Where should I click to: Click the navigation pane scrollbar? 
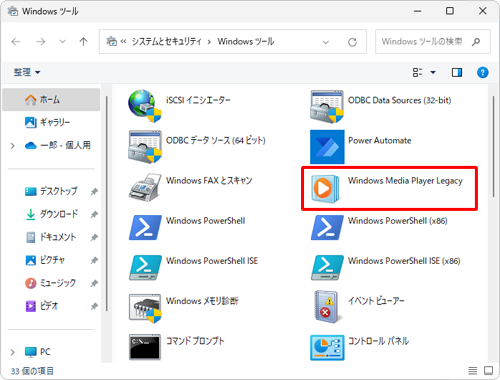(107, 203)
